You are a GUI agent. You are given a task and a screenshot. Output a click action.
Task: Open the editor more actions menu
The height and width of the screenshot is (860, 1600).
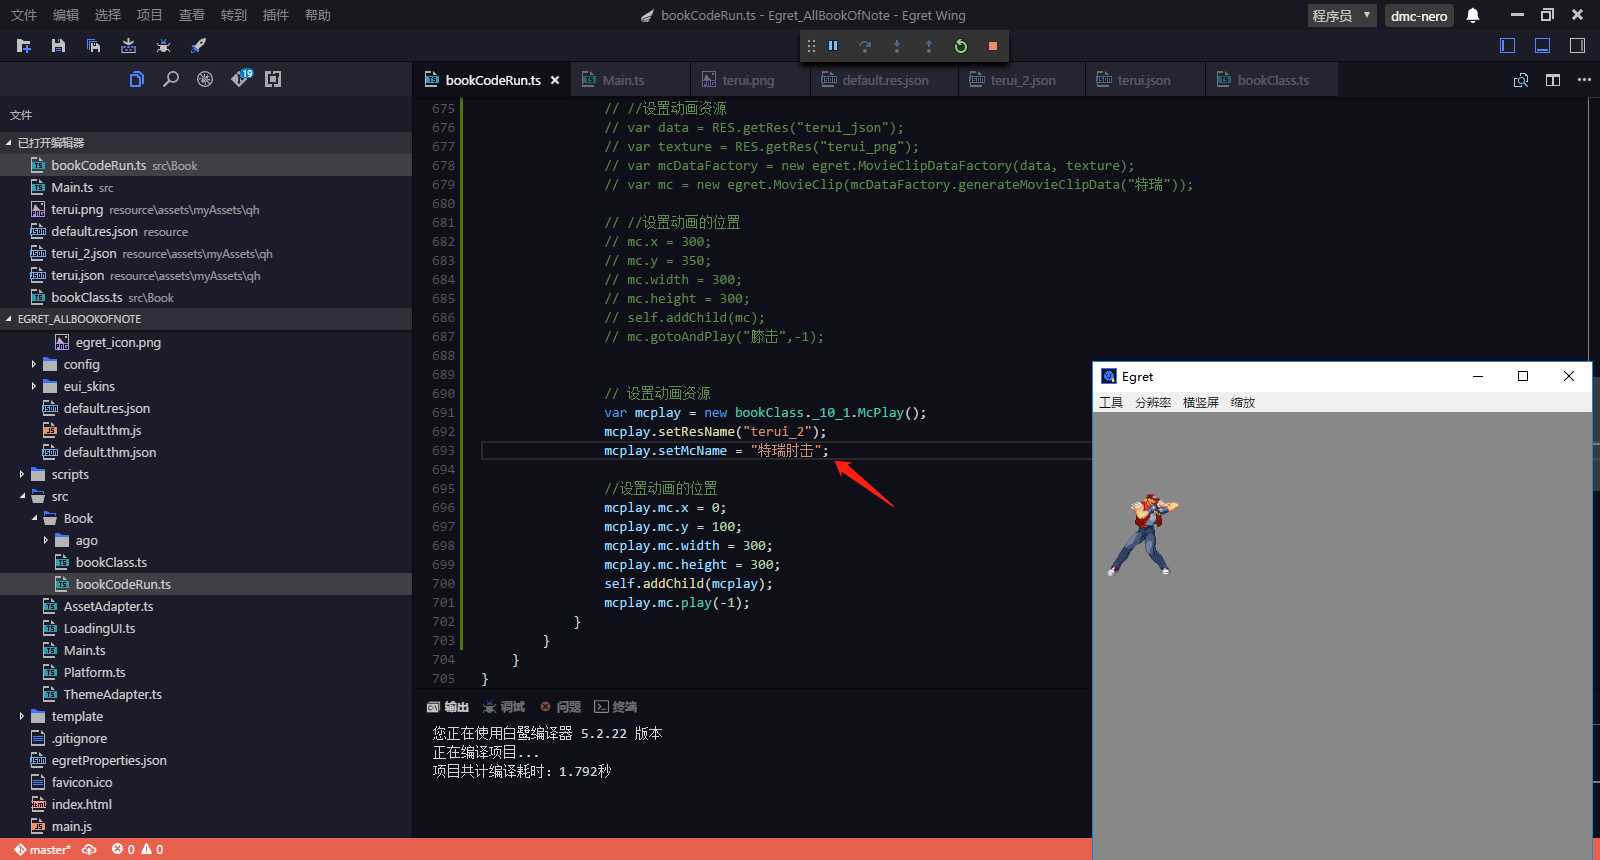(x=1584, y=80)
